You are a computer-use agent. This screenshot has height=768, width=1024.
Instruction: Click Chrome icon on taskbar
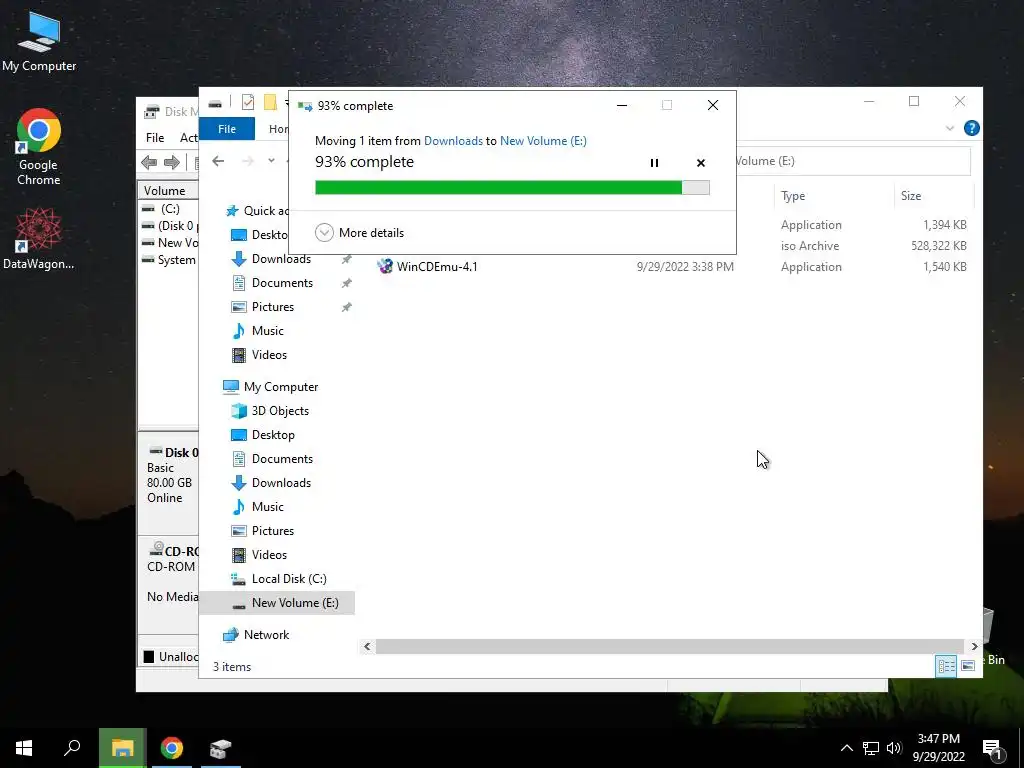[172, 748]
